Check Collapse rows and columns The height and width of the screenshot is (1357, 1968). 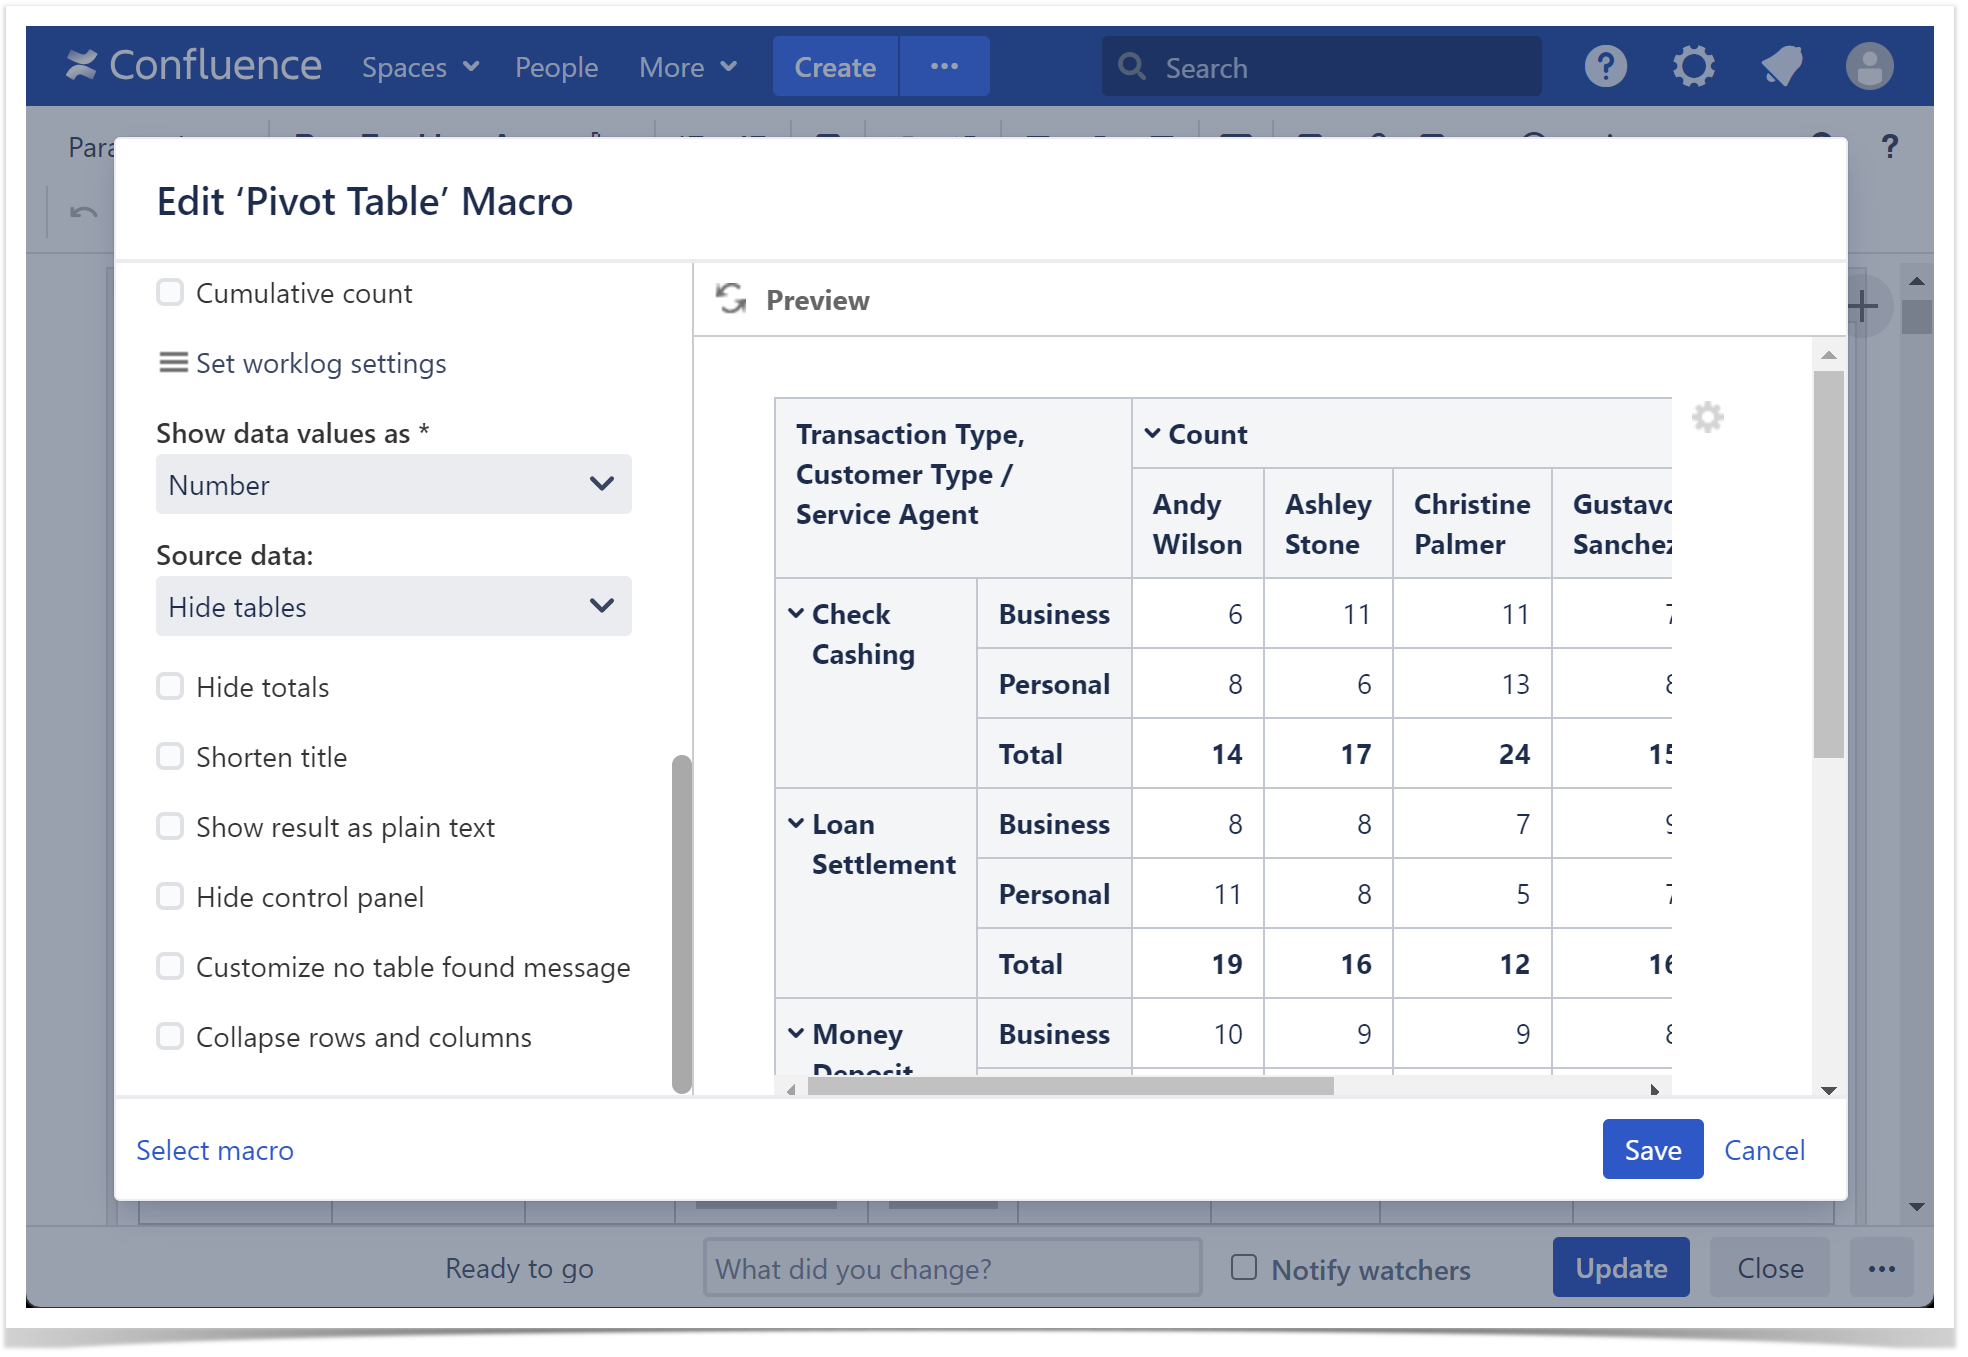(x=170, y=1036)
